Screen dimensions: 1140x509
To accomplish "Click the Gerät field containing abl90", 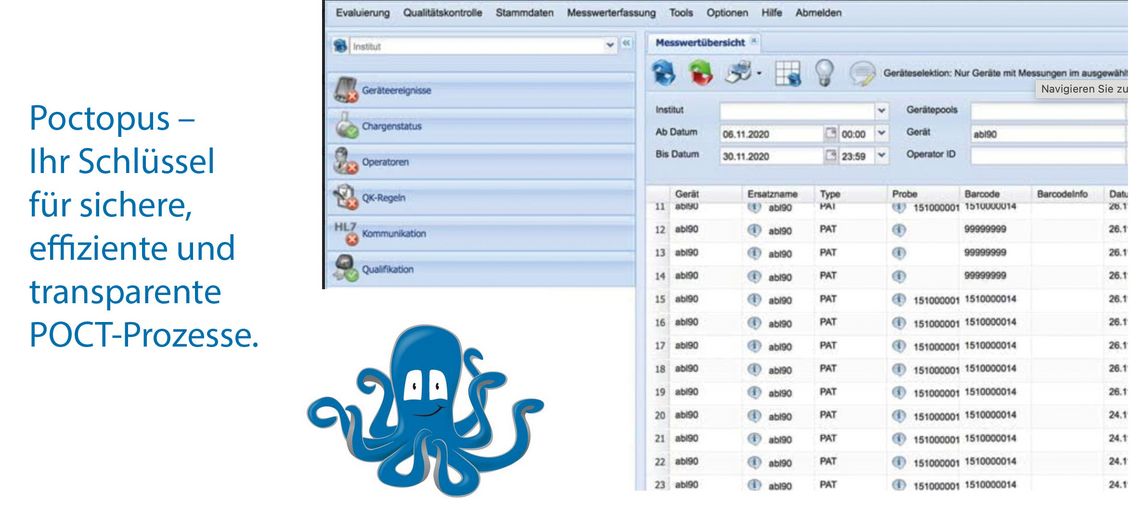I will 1048,134.
